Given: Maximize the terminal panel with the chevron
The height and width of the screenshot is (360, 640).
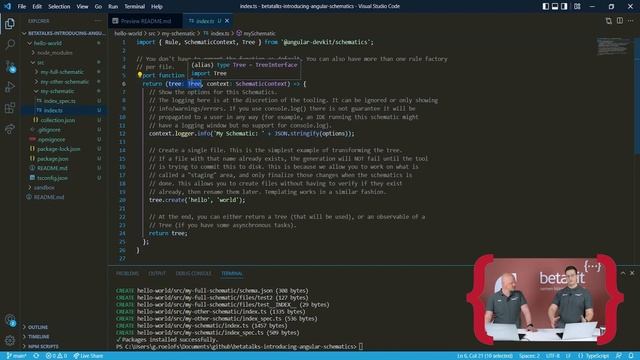Looking at the screenshot, I should (x=623, y=273).
